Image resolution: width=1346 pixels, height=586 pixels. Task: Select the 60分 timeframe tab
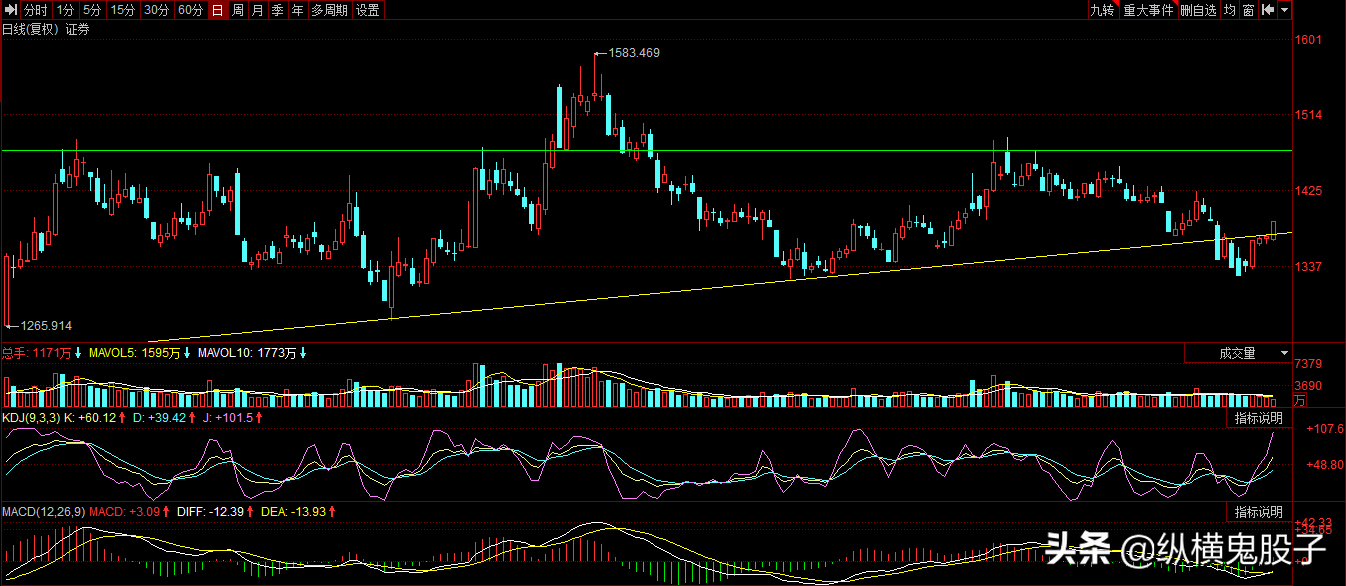click(x=189, y=10)
